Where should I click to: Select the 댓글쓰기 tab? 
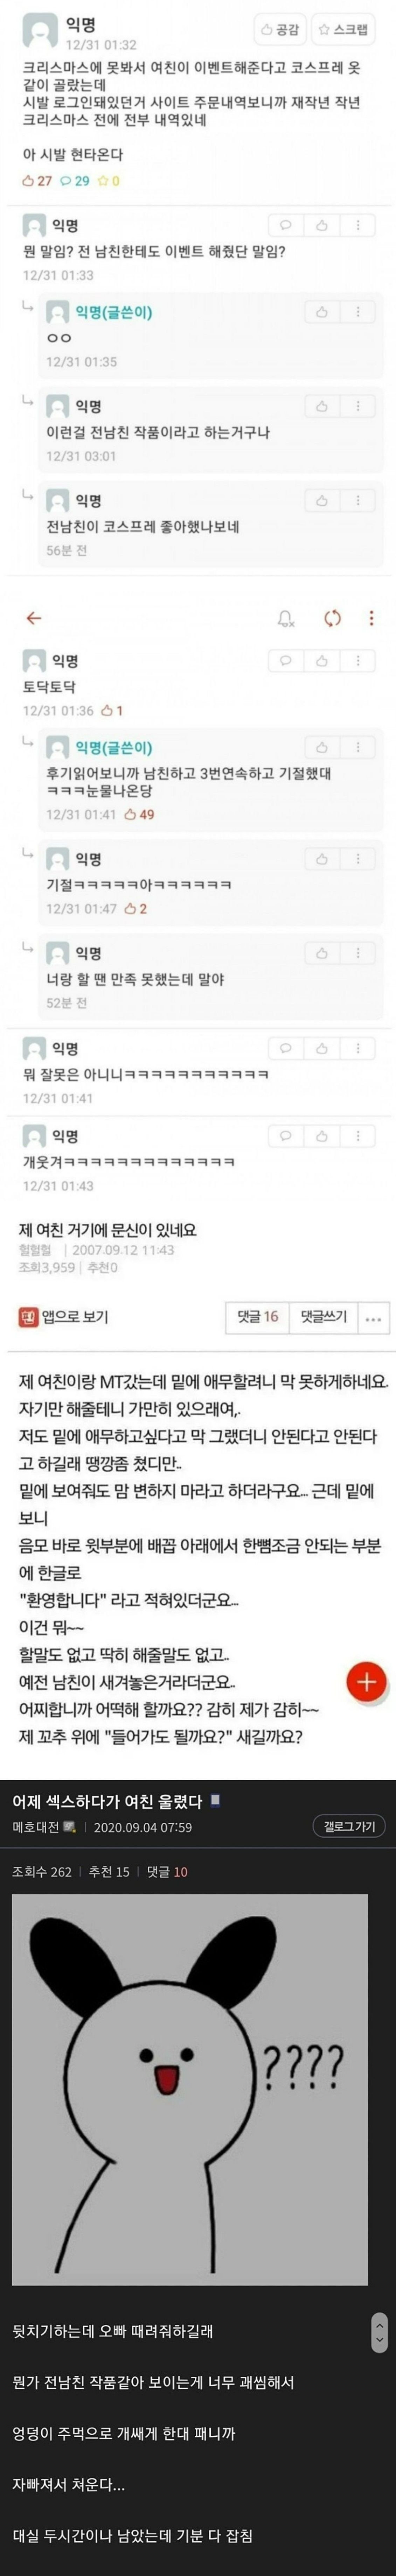[x=323, y=1317]
